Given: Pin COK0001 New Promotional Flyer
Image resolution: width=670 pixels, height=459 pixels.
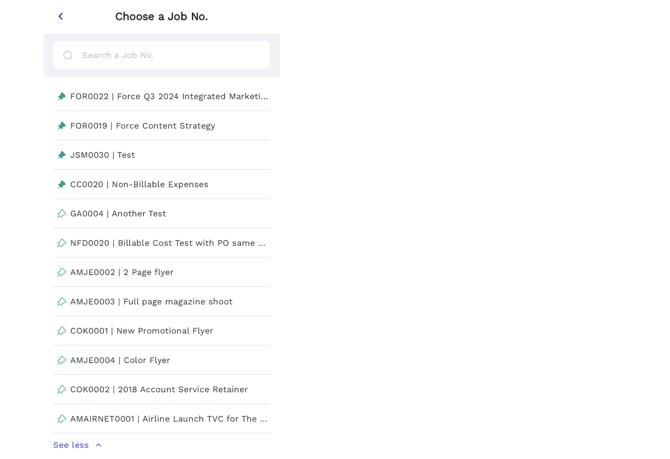Looking at the screenshot, I should (x=62, y=331).
